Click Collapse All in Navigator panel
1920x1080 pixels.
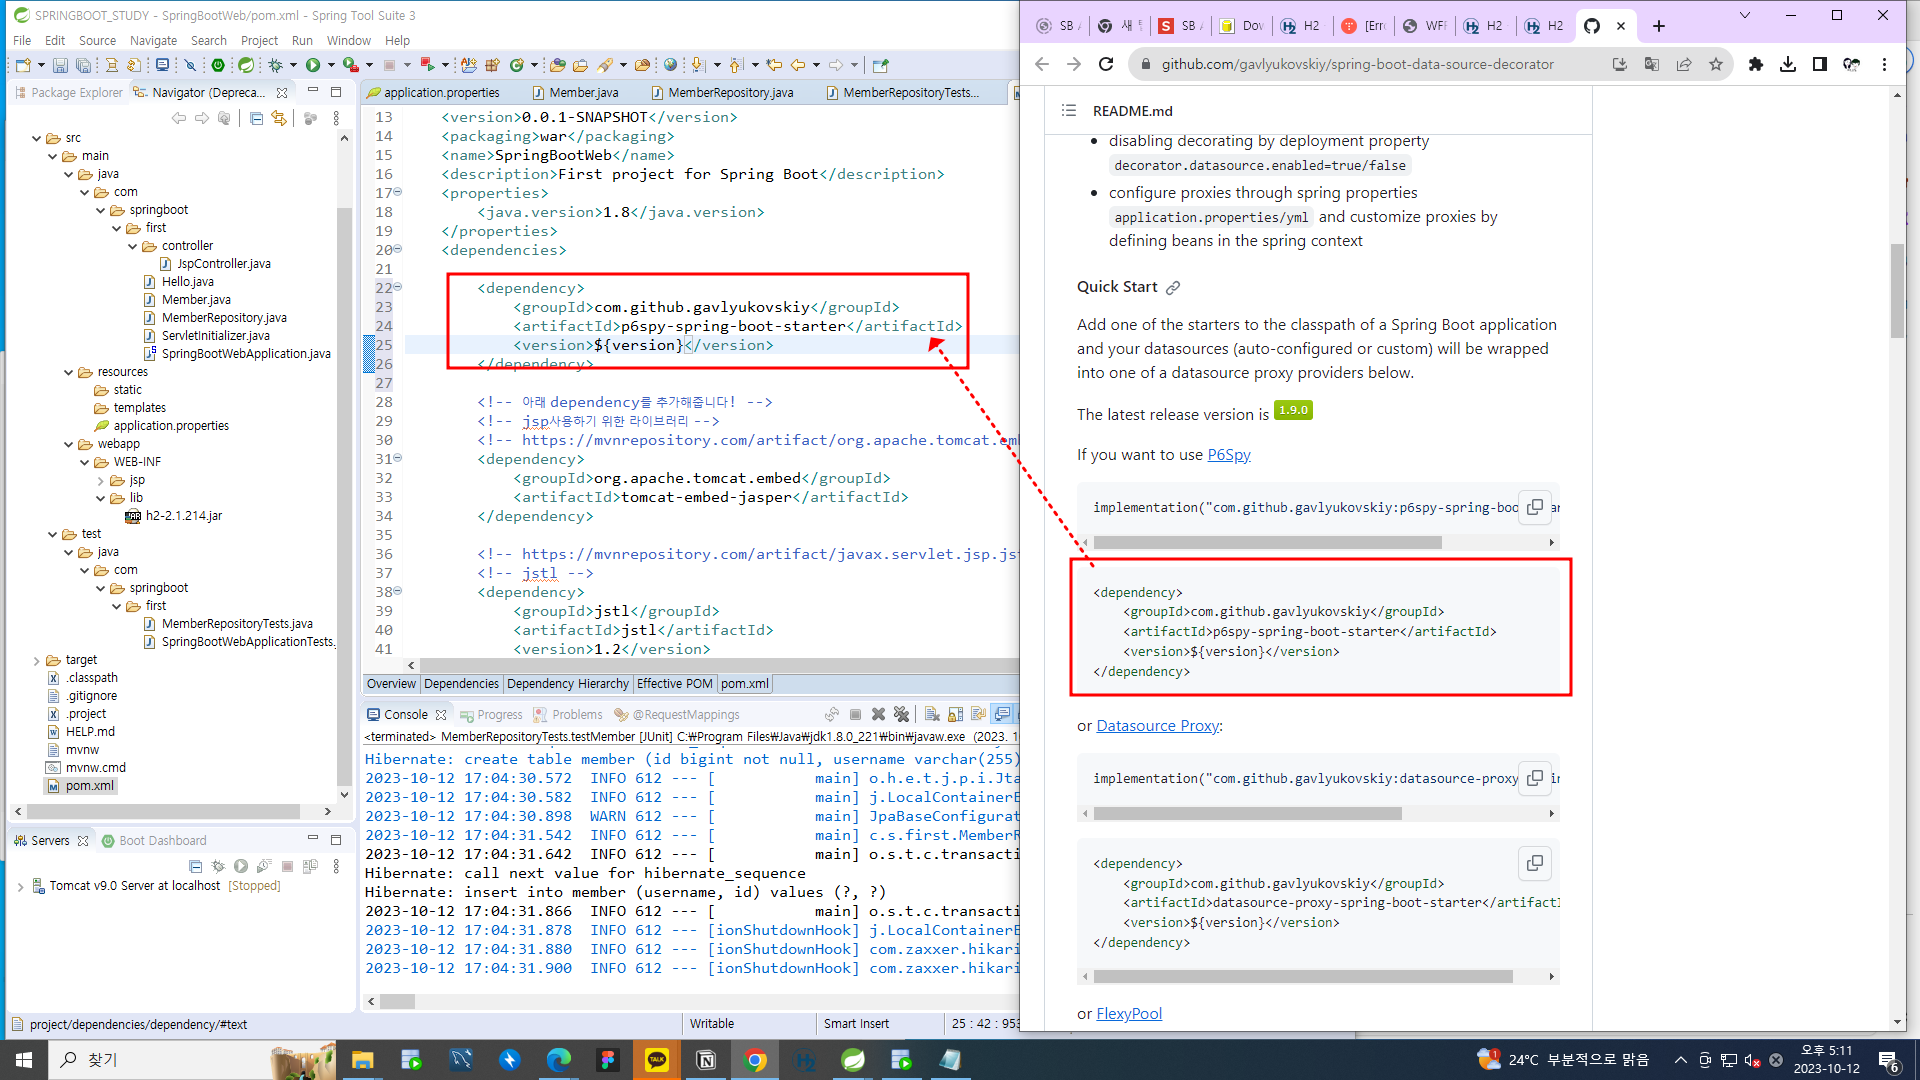(256, 118)
